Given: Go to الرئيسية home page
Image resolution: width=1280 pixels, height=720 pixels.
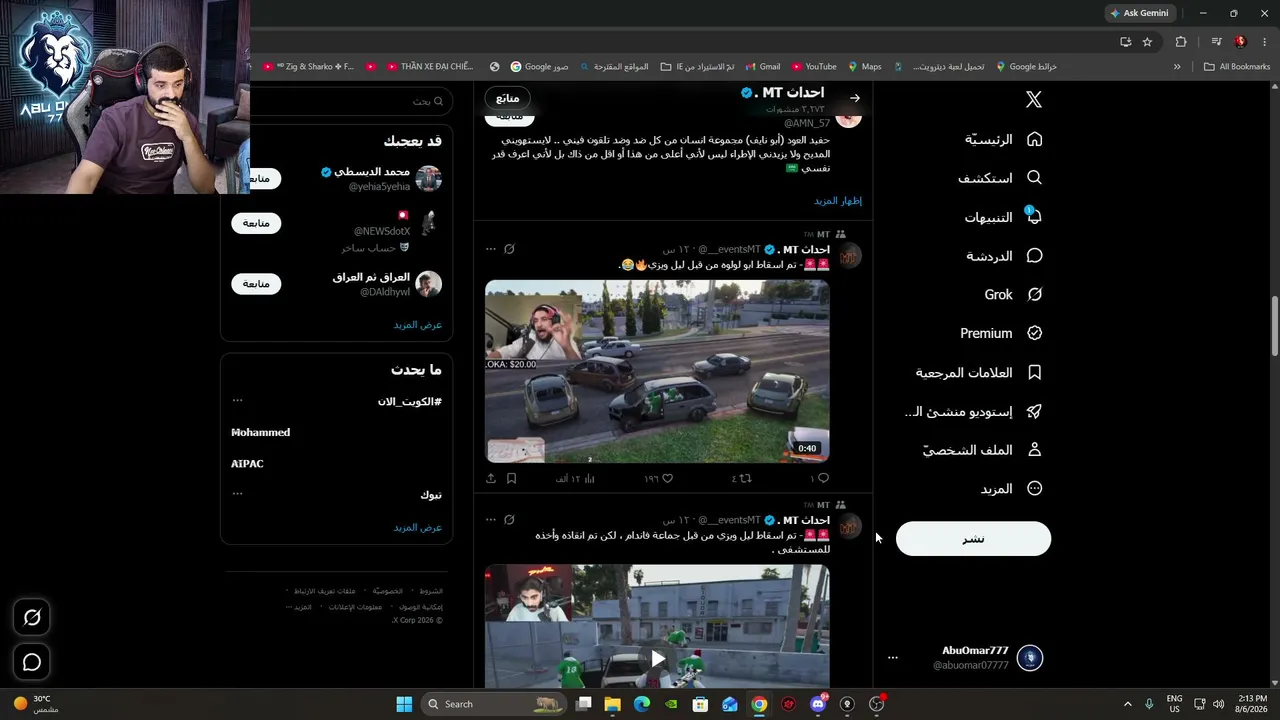Looking at the screenshot, I should [1004, 139].
